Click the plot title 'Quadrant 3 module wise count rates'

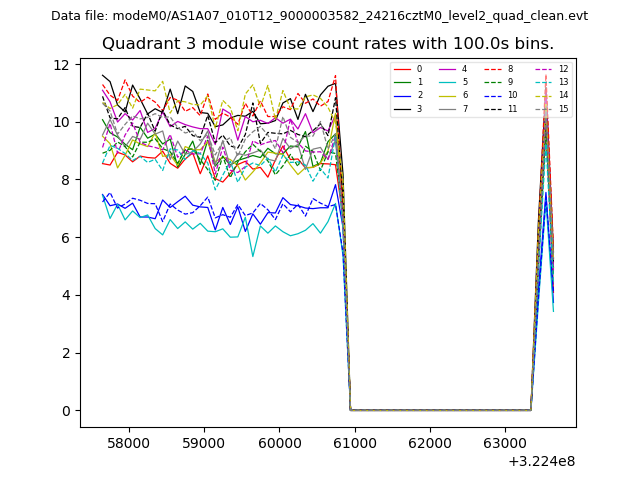point(327,44)
